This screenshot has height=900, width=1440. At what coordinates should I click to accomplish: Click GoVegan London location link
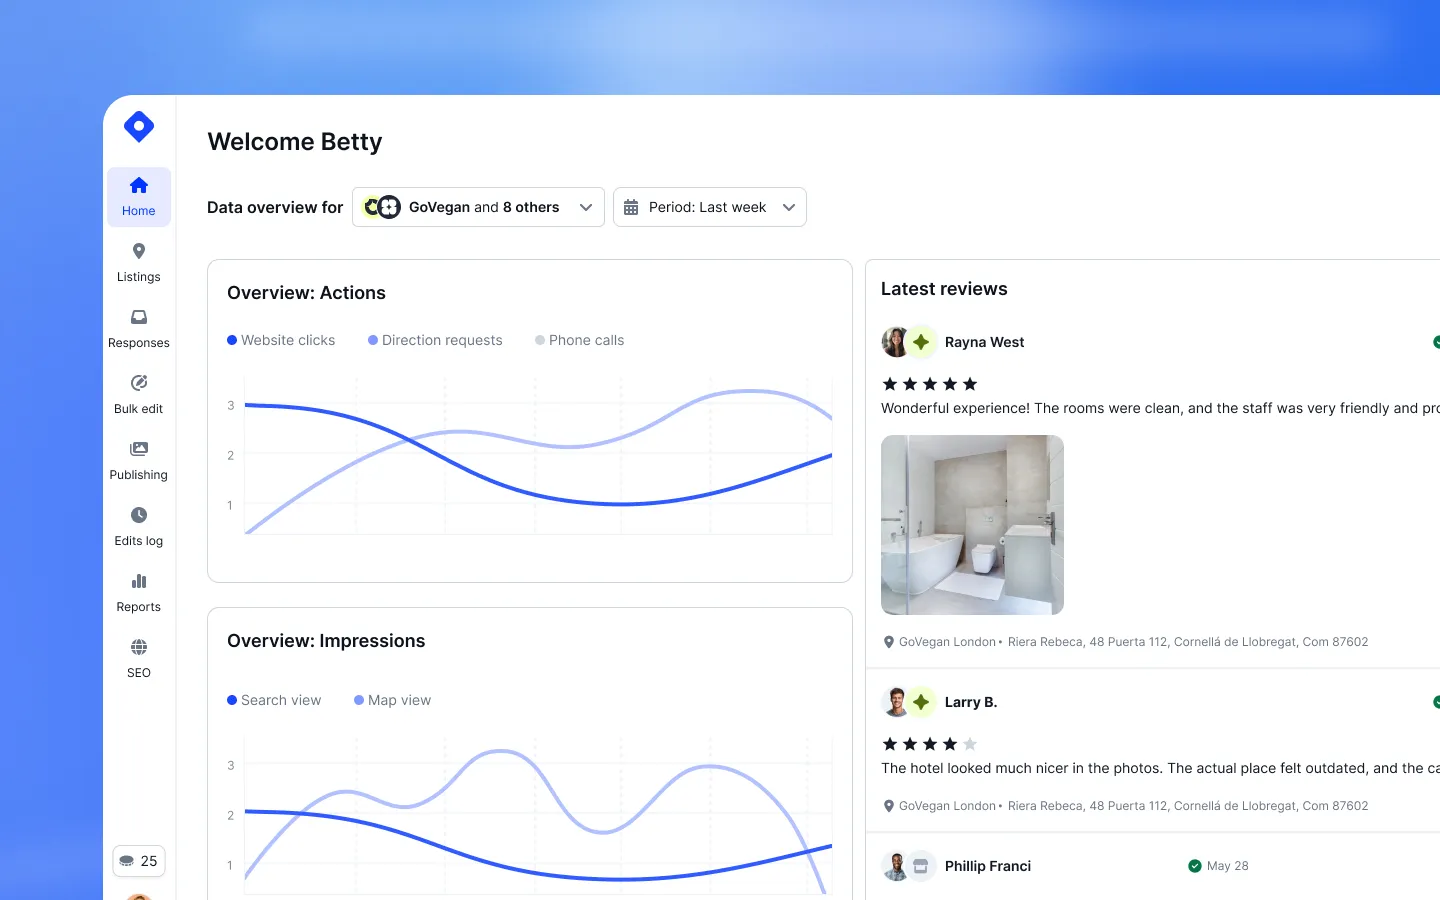pos(944,641)
